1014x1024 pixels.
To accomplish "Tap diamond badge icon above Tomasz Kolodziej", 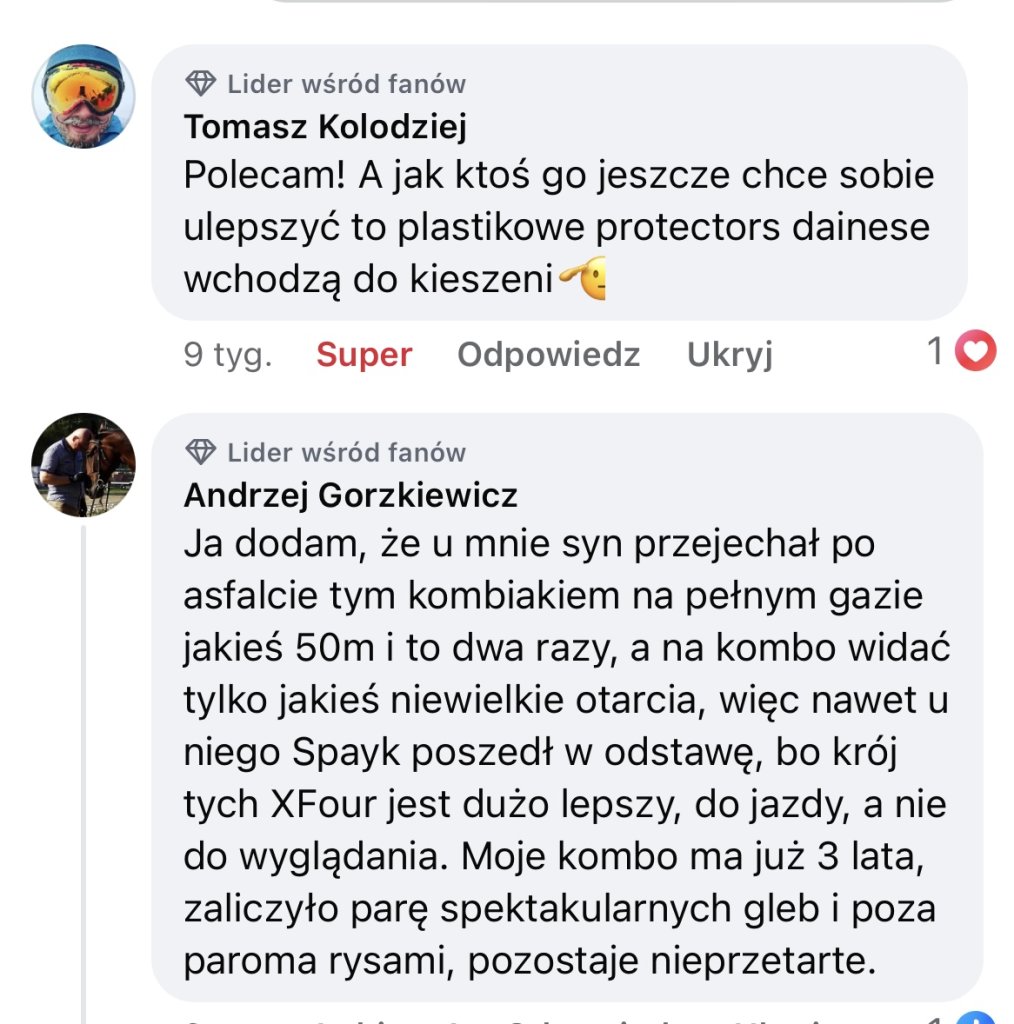I will tap(201, 84).
